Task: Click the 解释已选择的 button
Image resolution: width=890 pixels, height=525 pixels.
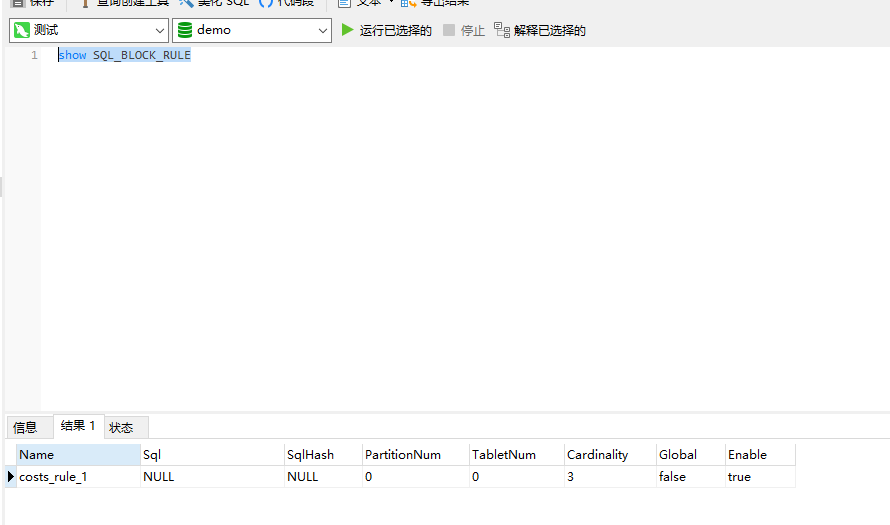Action: (x=549, y=30)
